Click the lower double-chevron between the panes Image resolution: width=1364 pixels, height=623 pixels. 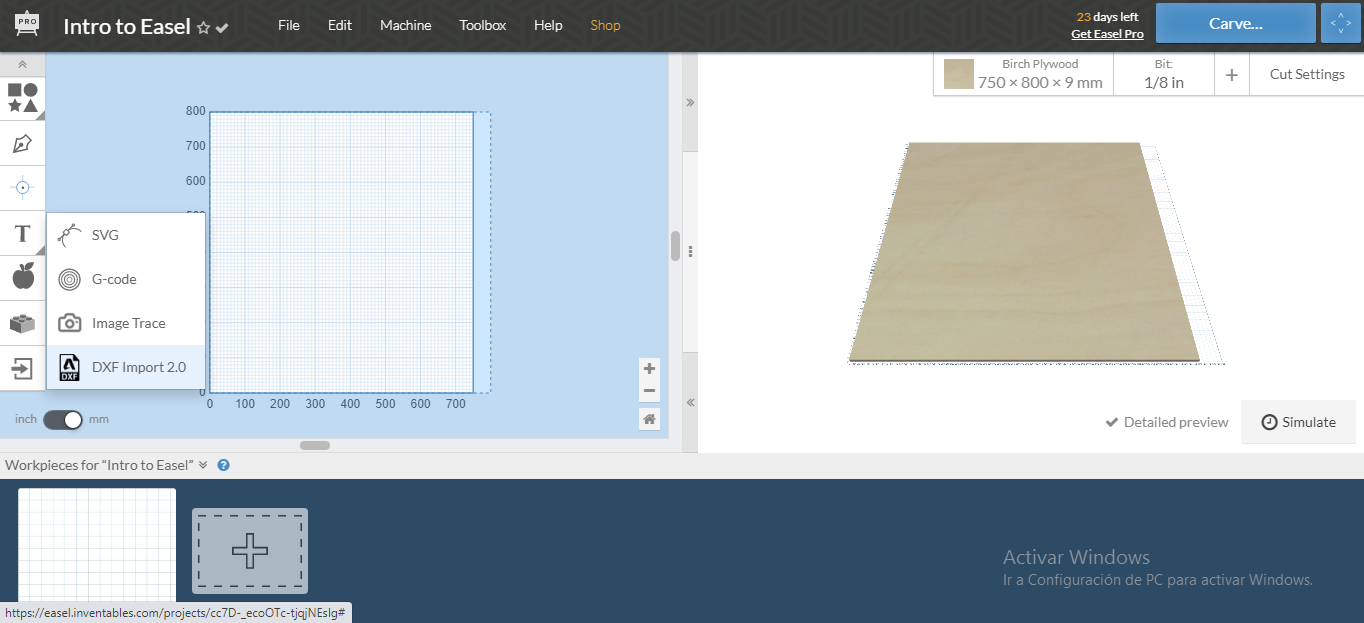pyautogui.click(x=690, y=402)
